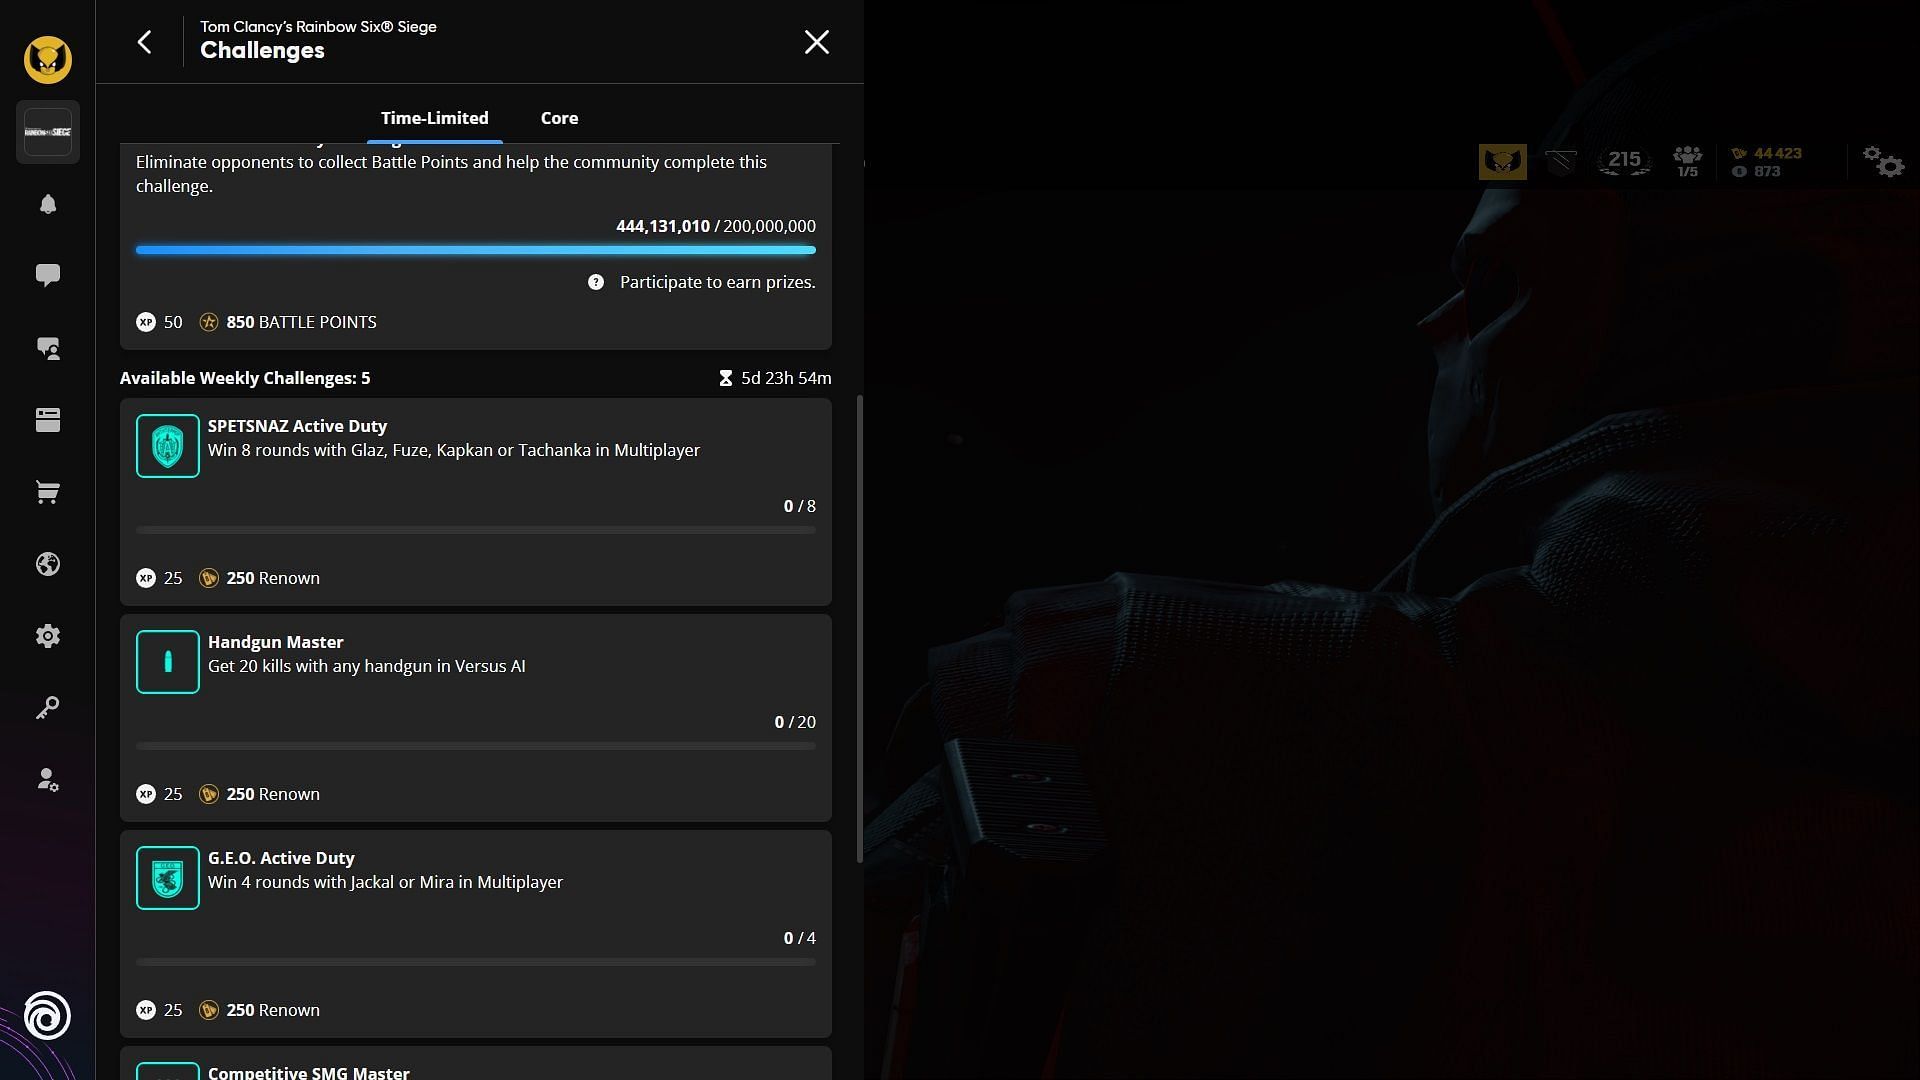Click the game's player emblem icon
This screenshot has height=1080, width=1920.
click(1502, 162)
